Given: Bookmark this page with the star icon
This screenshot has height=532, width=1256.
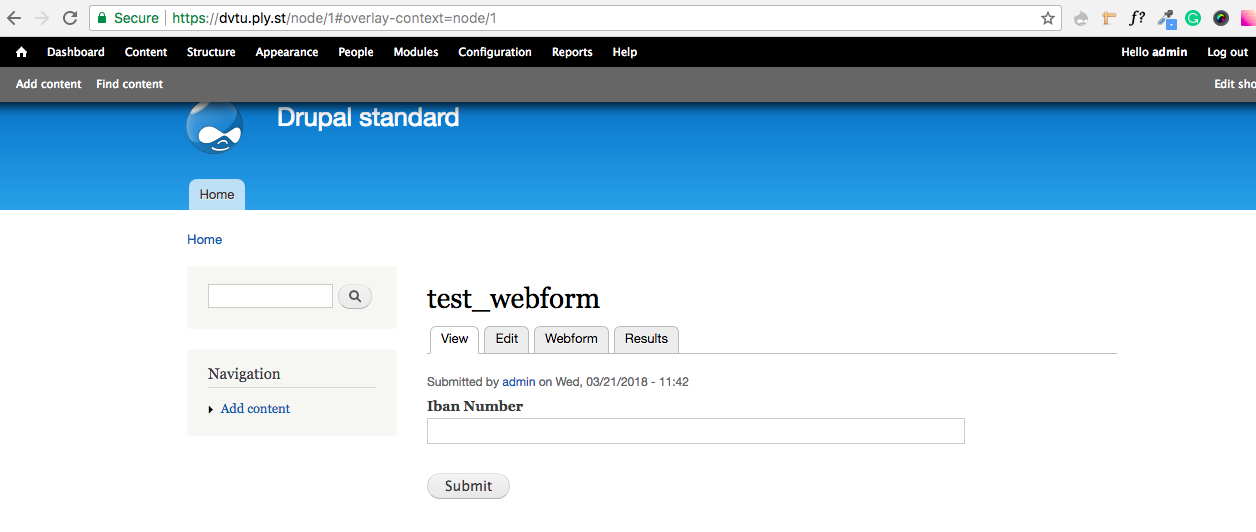Looking at the screenshot, I should [1048, 18].
